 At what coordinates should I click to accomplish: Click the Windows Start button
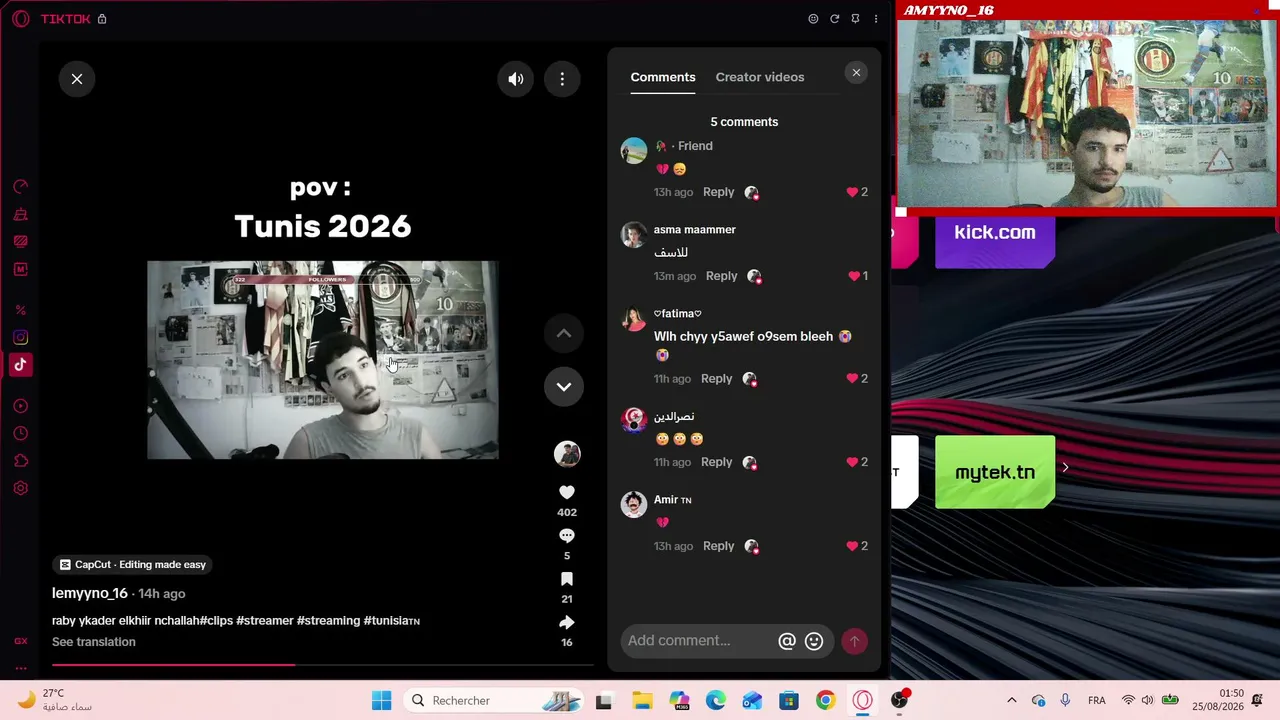coord(381,700)
